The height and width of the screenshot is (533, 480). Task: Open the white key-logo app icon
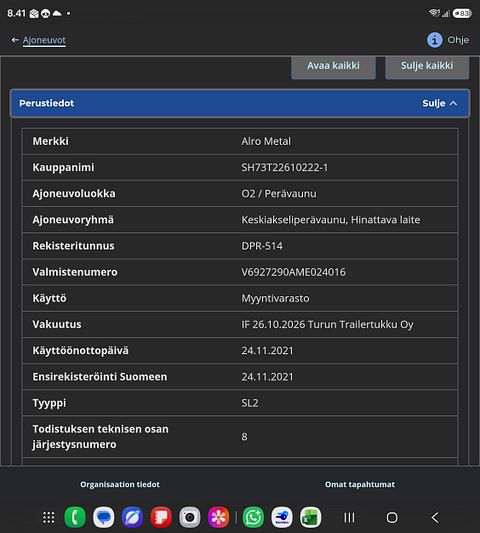coord(282,517)
